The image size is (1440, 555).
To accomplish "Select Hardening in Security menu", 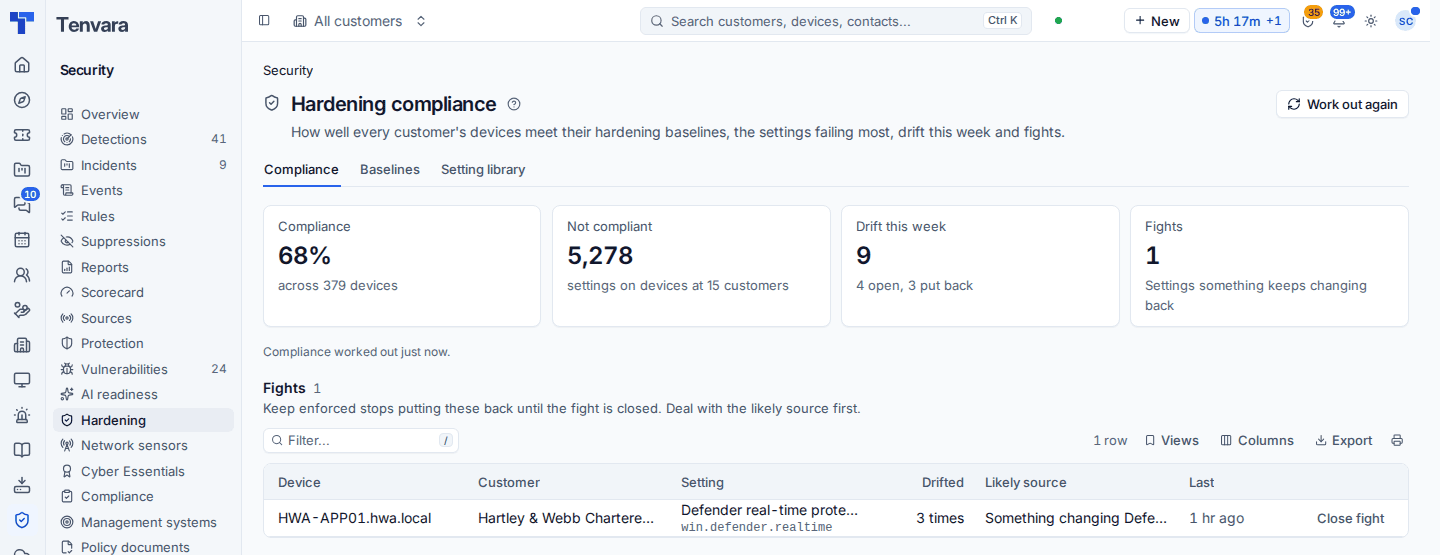I will [143, 420].
